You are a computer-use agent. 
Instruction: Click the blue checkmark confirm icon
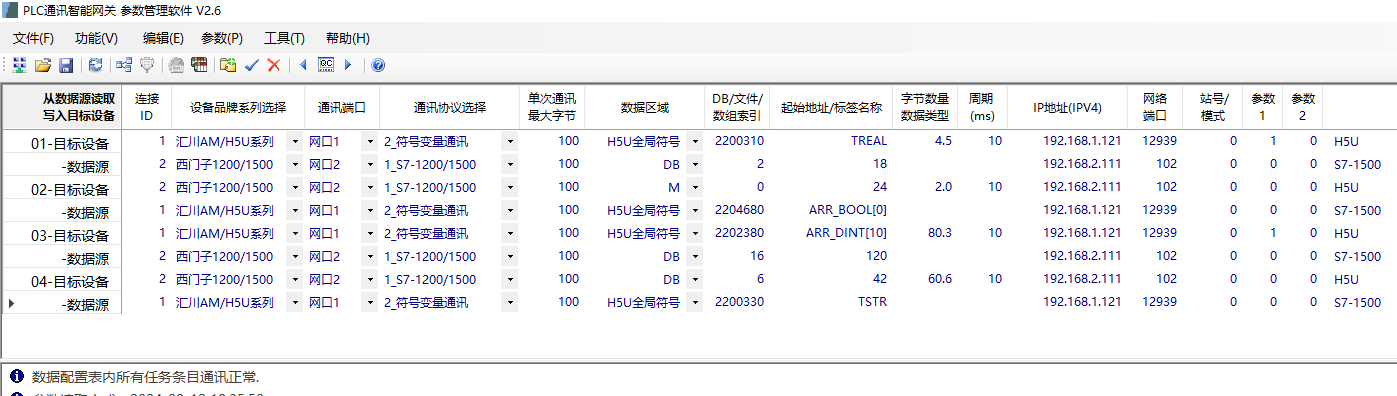coord(252,65)
